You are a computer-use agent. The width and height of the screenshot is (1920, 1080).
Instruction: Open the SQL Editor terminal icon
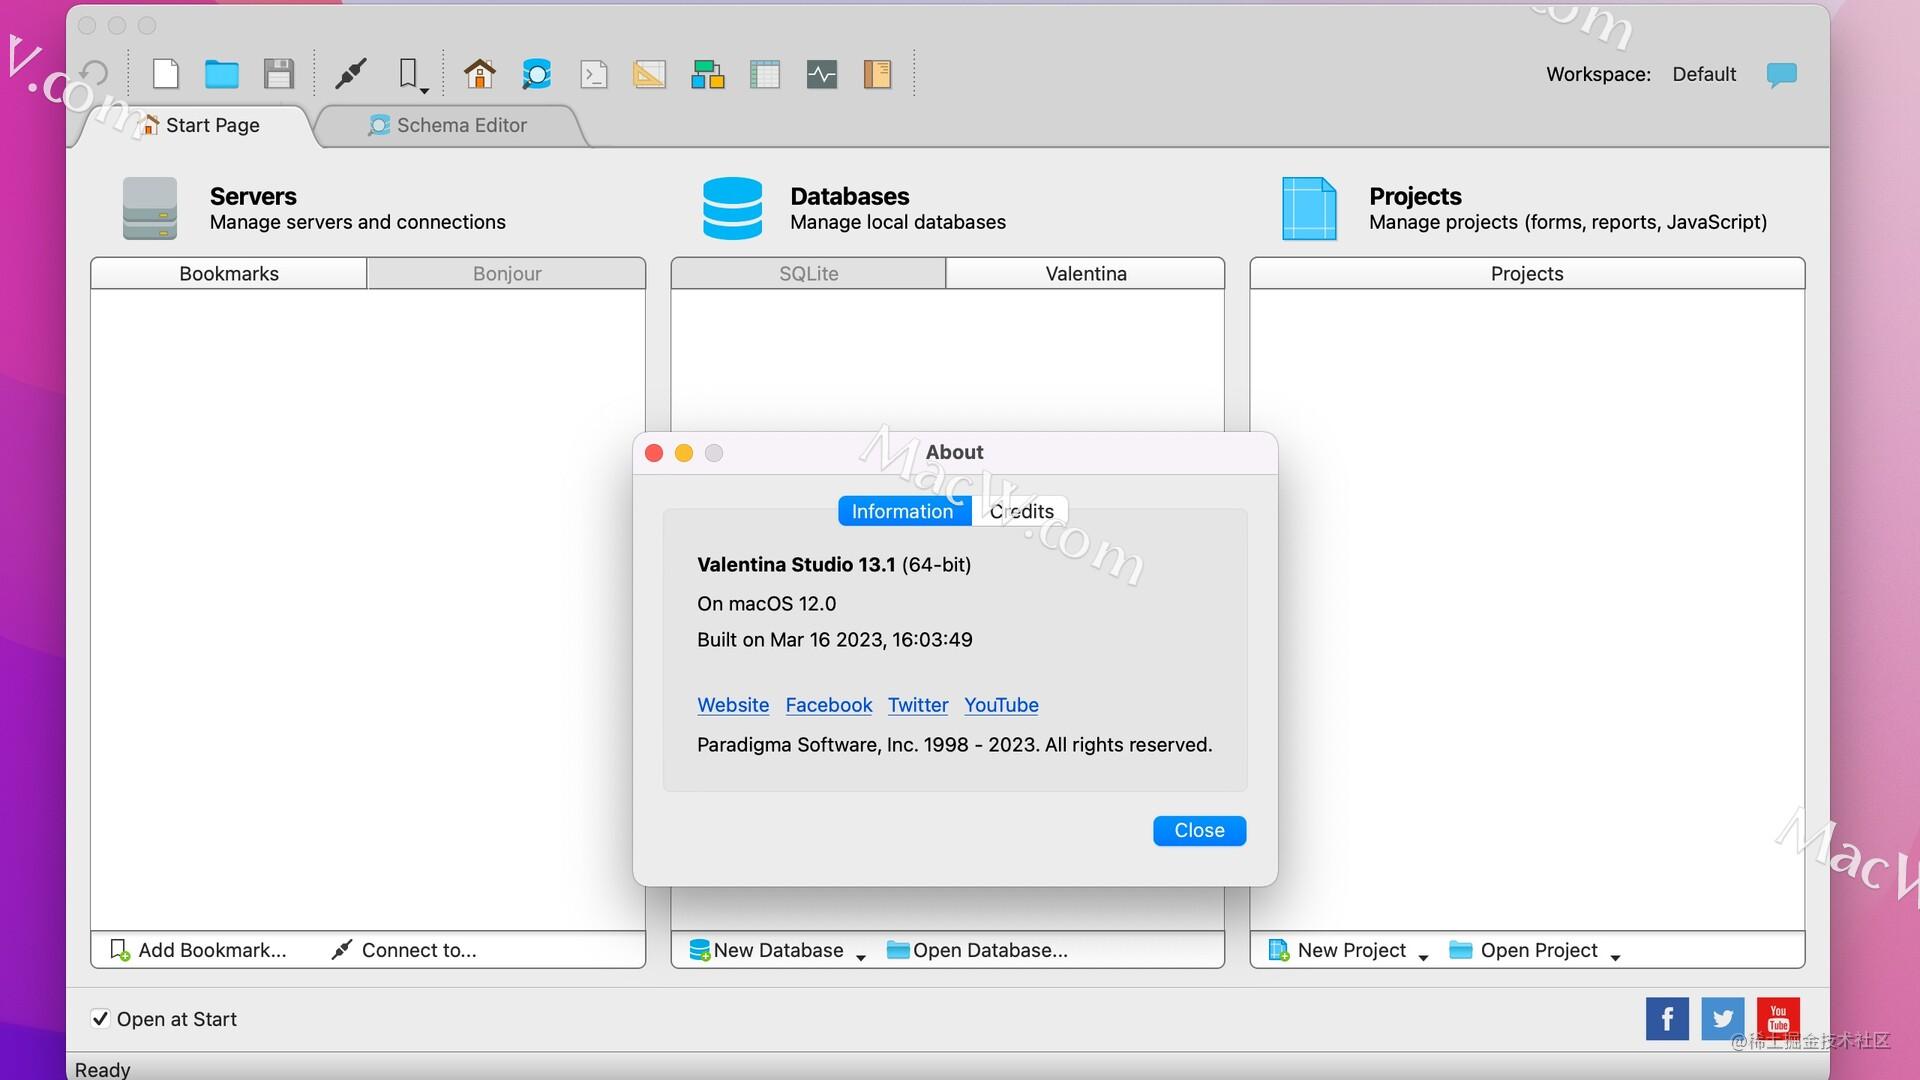coord(594,74)
